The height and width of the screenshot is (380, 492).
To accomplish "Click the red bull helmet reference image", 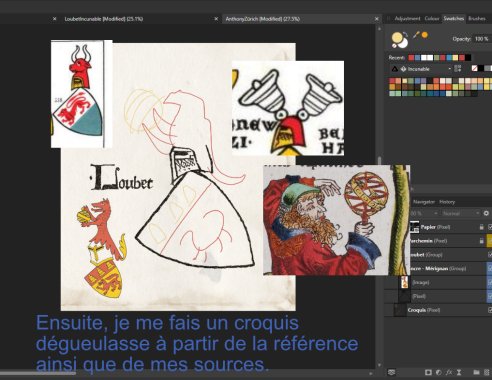I will [x=82, y=94].
